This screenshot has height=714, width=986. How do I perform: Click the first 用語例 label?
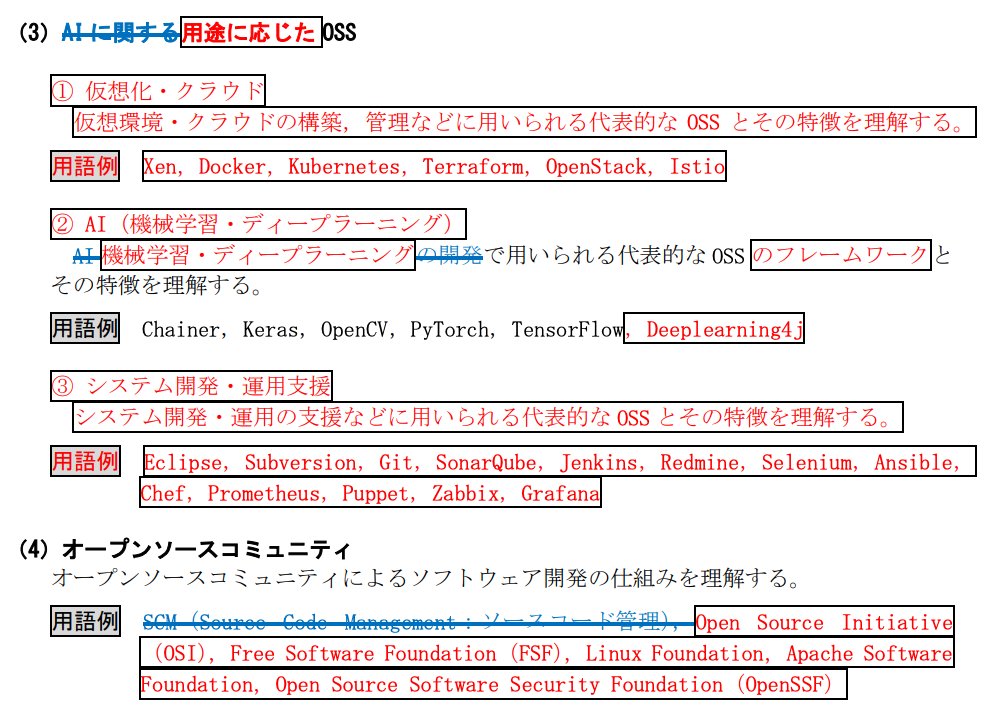pyautogui.click(x=85, y=166)
